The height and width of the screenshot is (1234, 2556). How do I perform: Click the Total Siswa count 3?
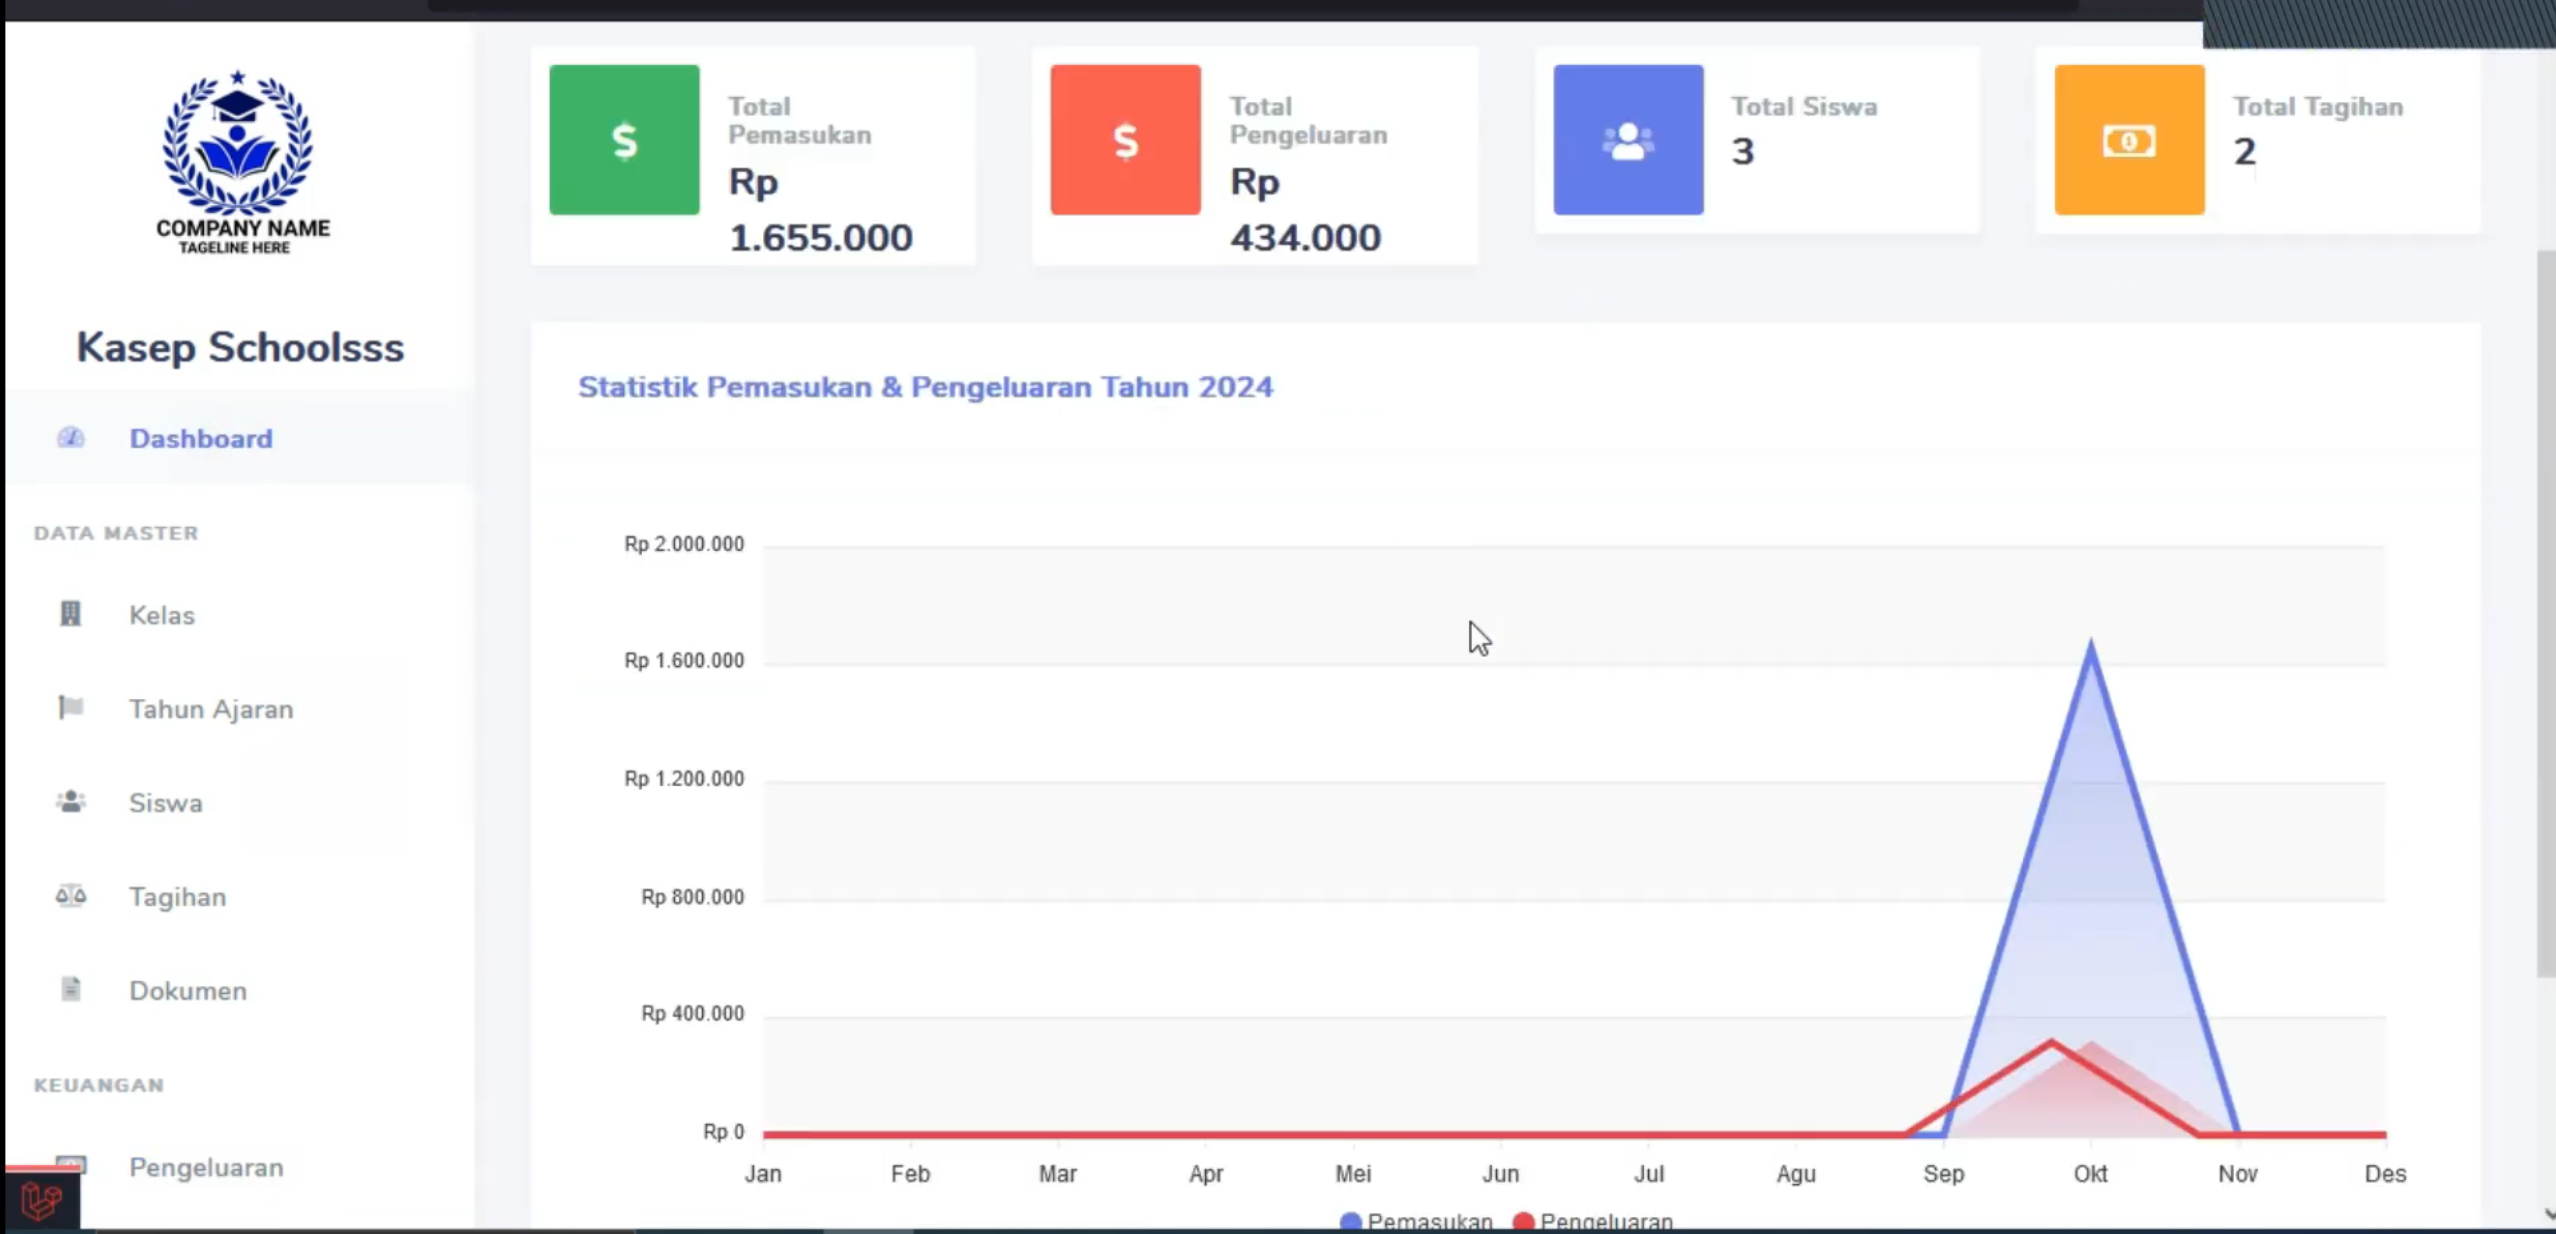point(1743,152)
